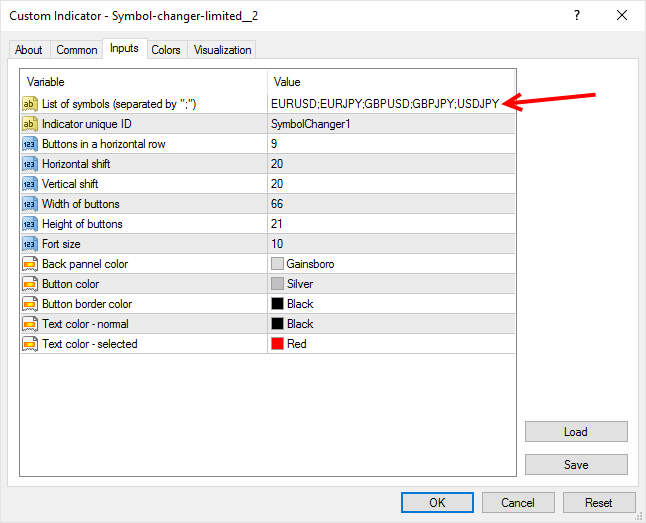The width and height of the screenshot is (646, 523).
Task: Click the integer icon next to Vertical shift
Action: tap(30, 184)
